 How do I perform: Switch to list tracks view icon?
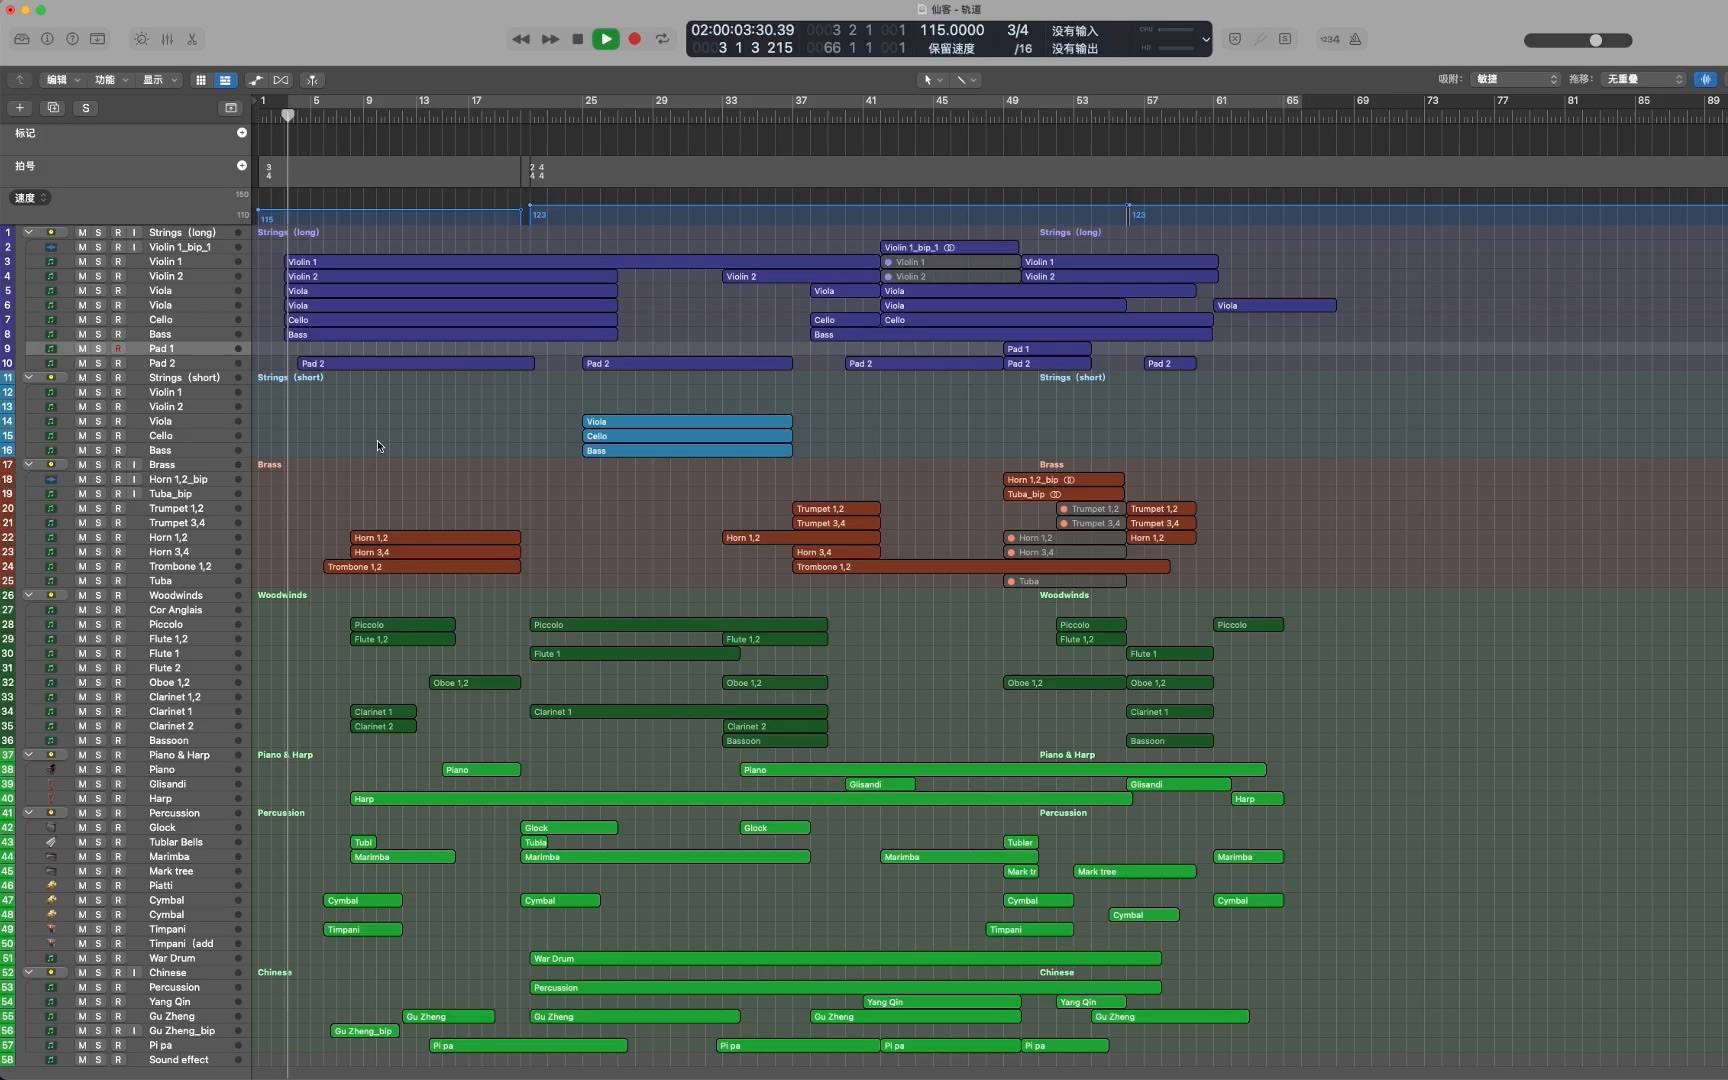pyautogui.click(x=225, y=80)
